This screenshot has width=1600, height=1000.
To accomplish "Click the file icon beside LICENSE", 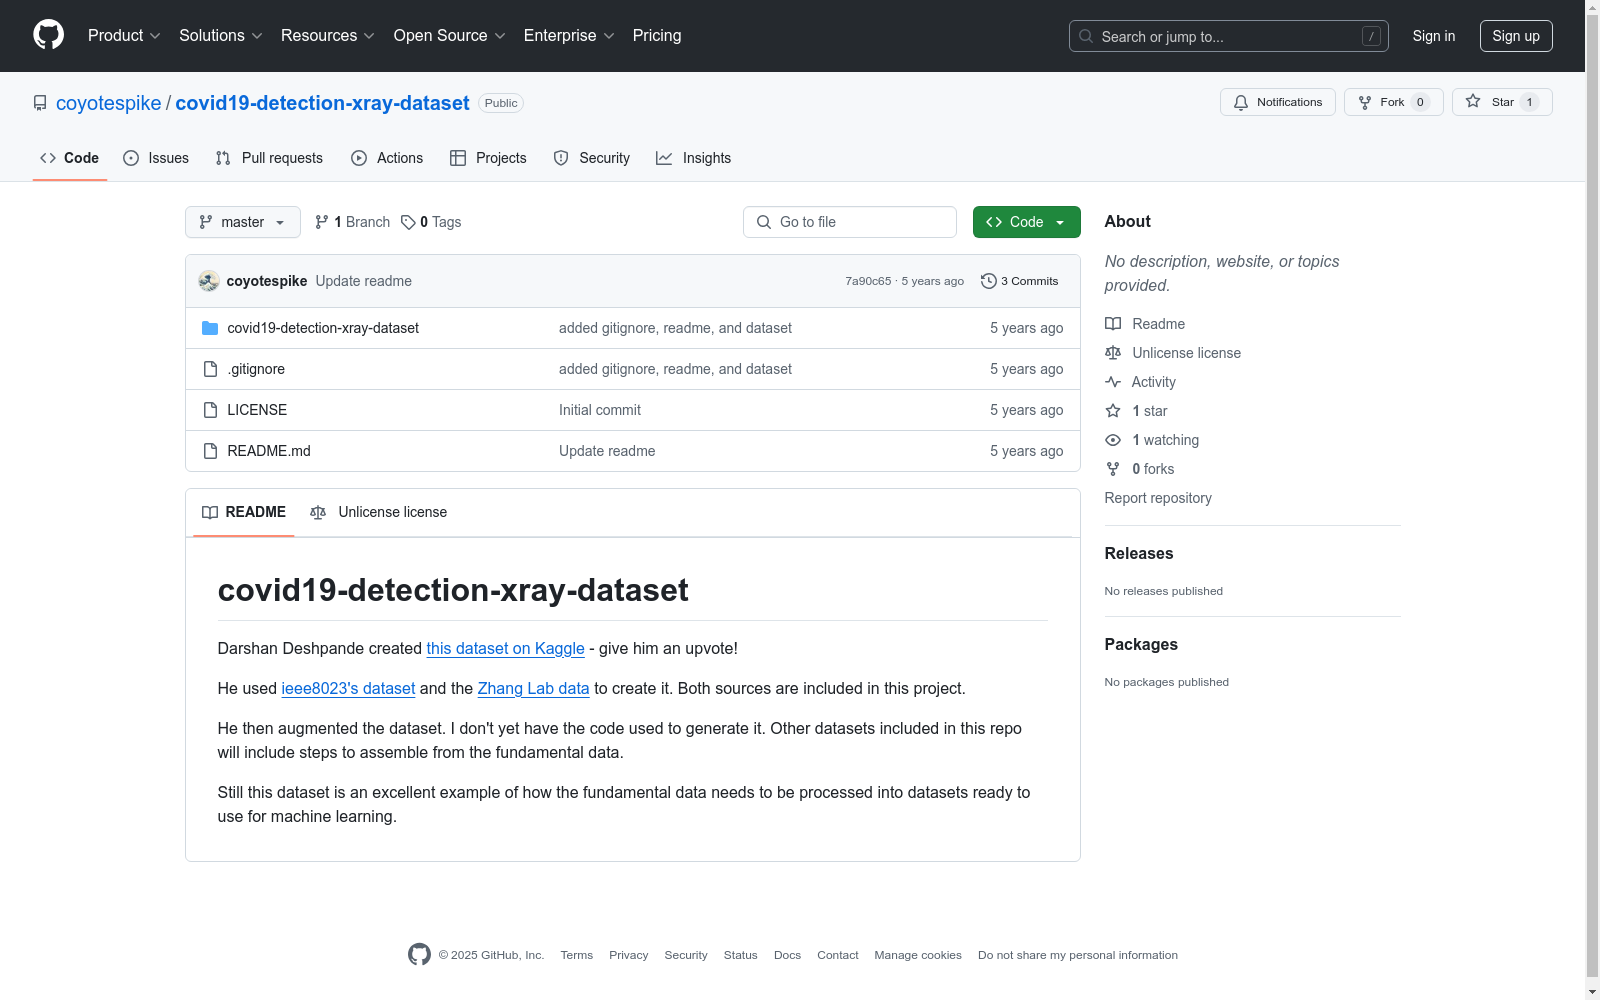I will pos(210,410).
